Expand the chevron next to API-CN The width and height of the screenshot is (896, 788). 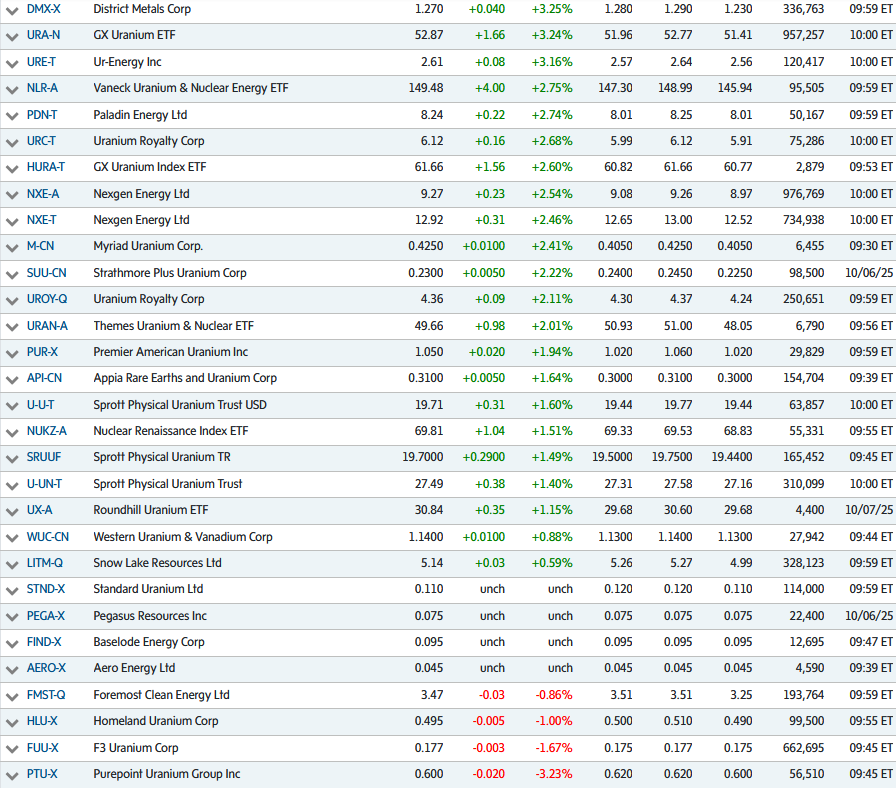click(12, 379)
